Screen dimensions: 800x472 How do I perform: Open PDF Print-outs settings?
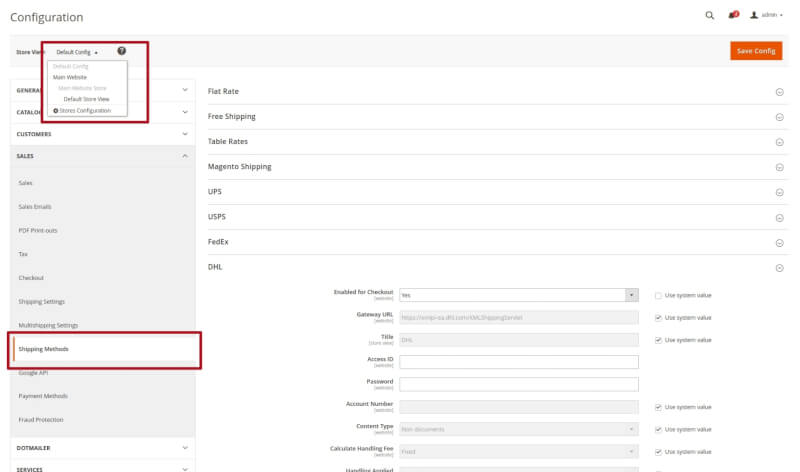point(38,230)
